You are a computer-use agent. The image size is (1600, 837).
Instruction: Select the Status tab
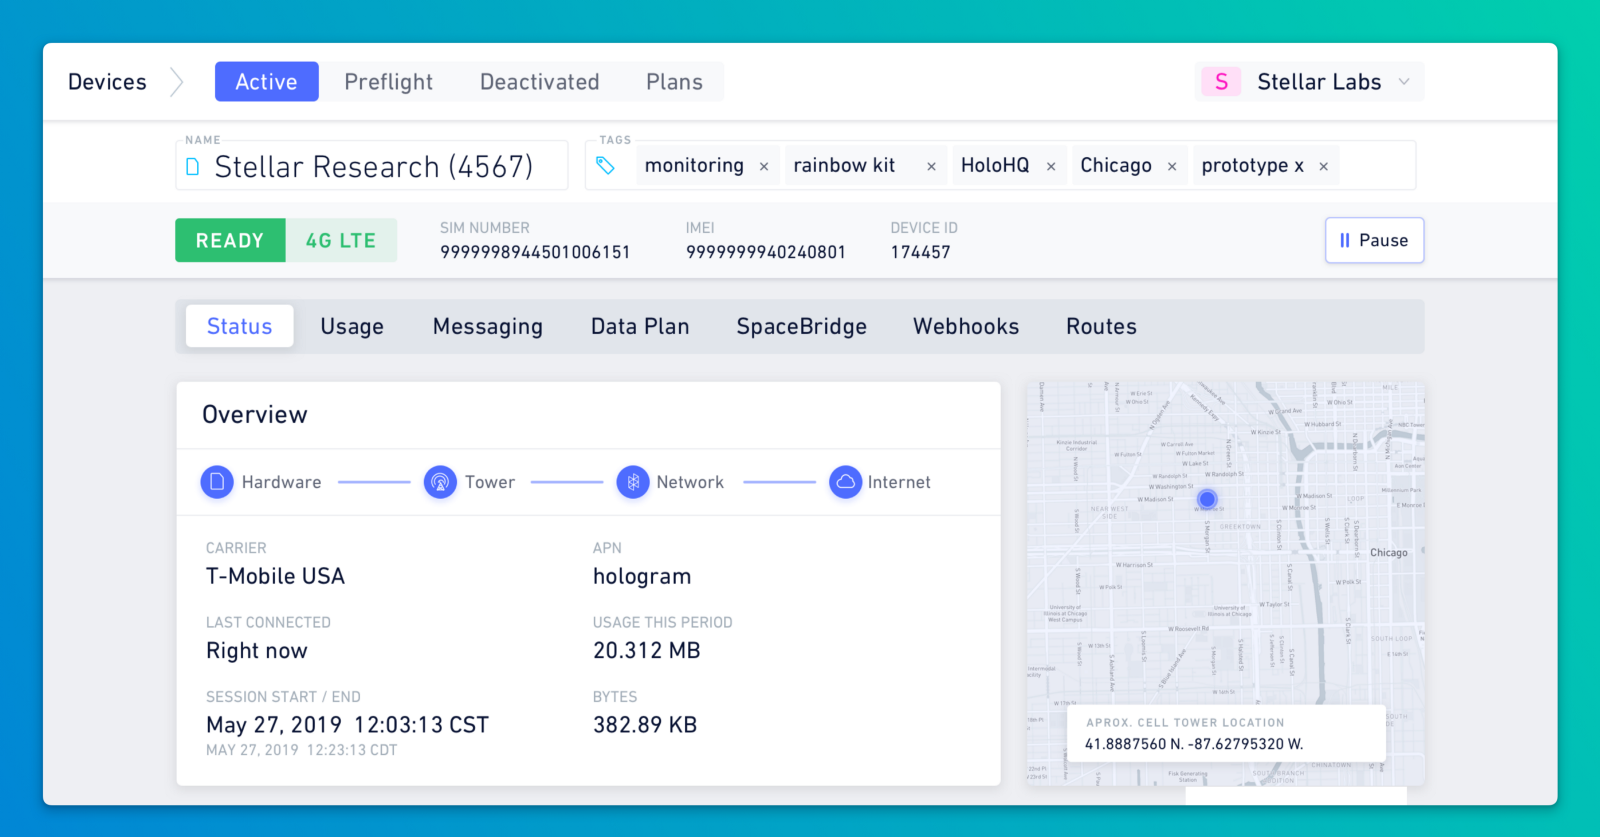pos(239,326)
